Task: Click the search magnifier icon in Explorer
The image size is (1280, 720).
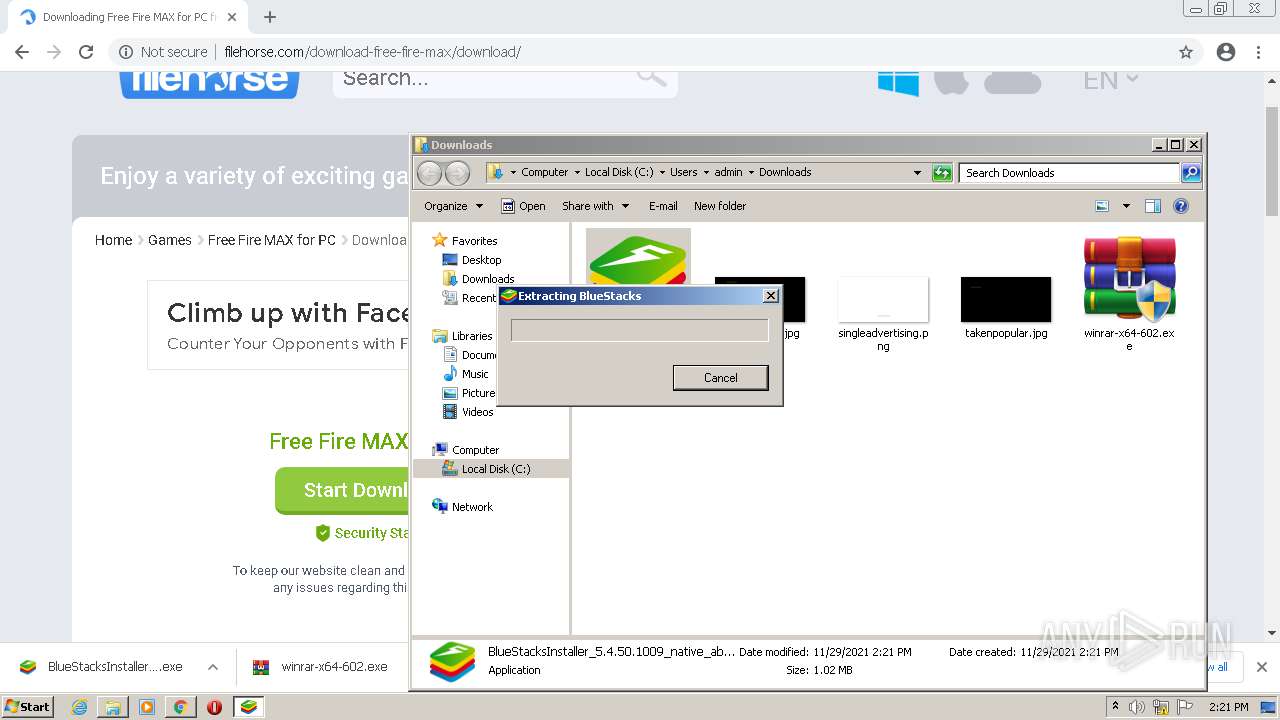Action: tap(1190, 173)
